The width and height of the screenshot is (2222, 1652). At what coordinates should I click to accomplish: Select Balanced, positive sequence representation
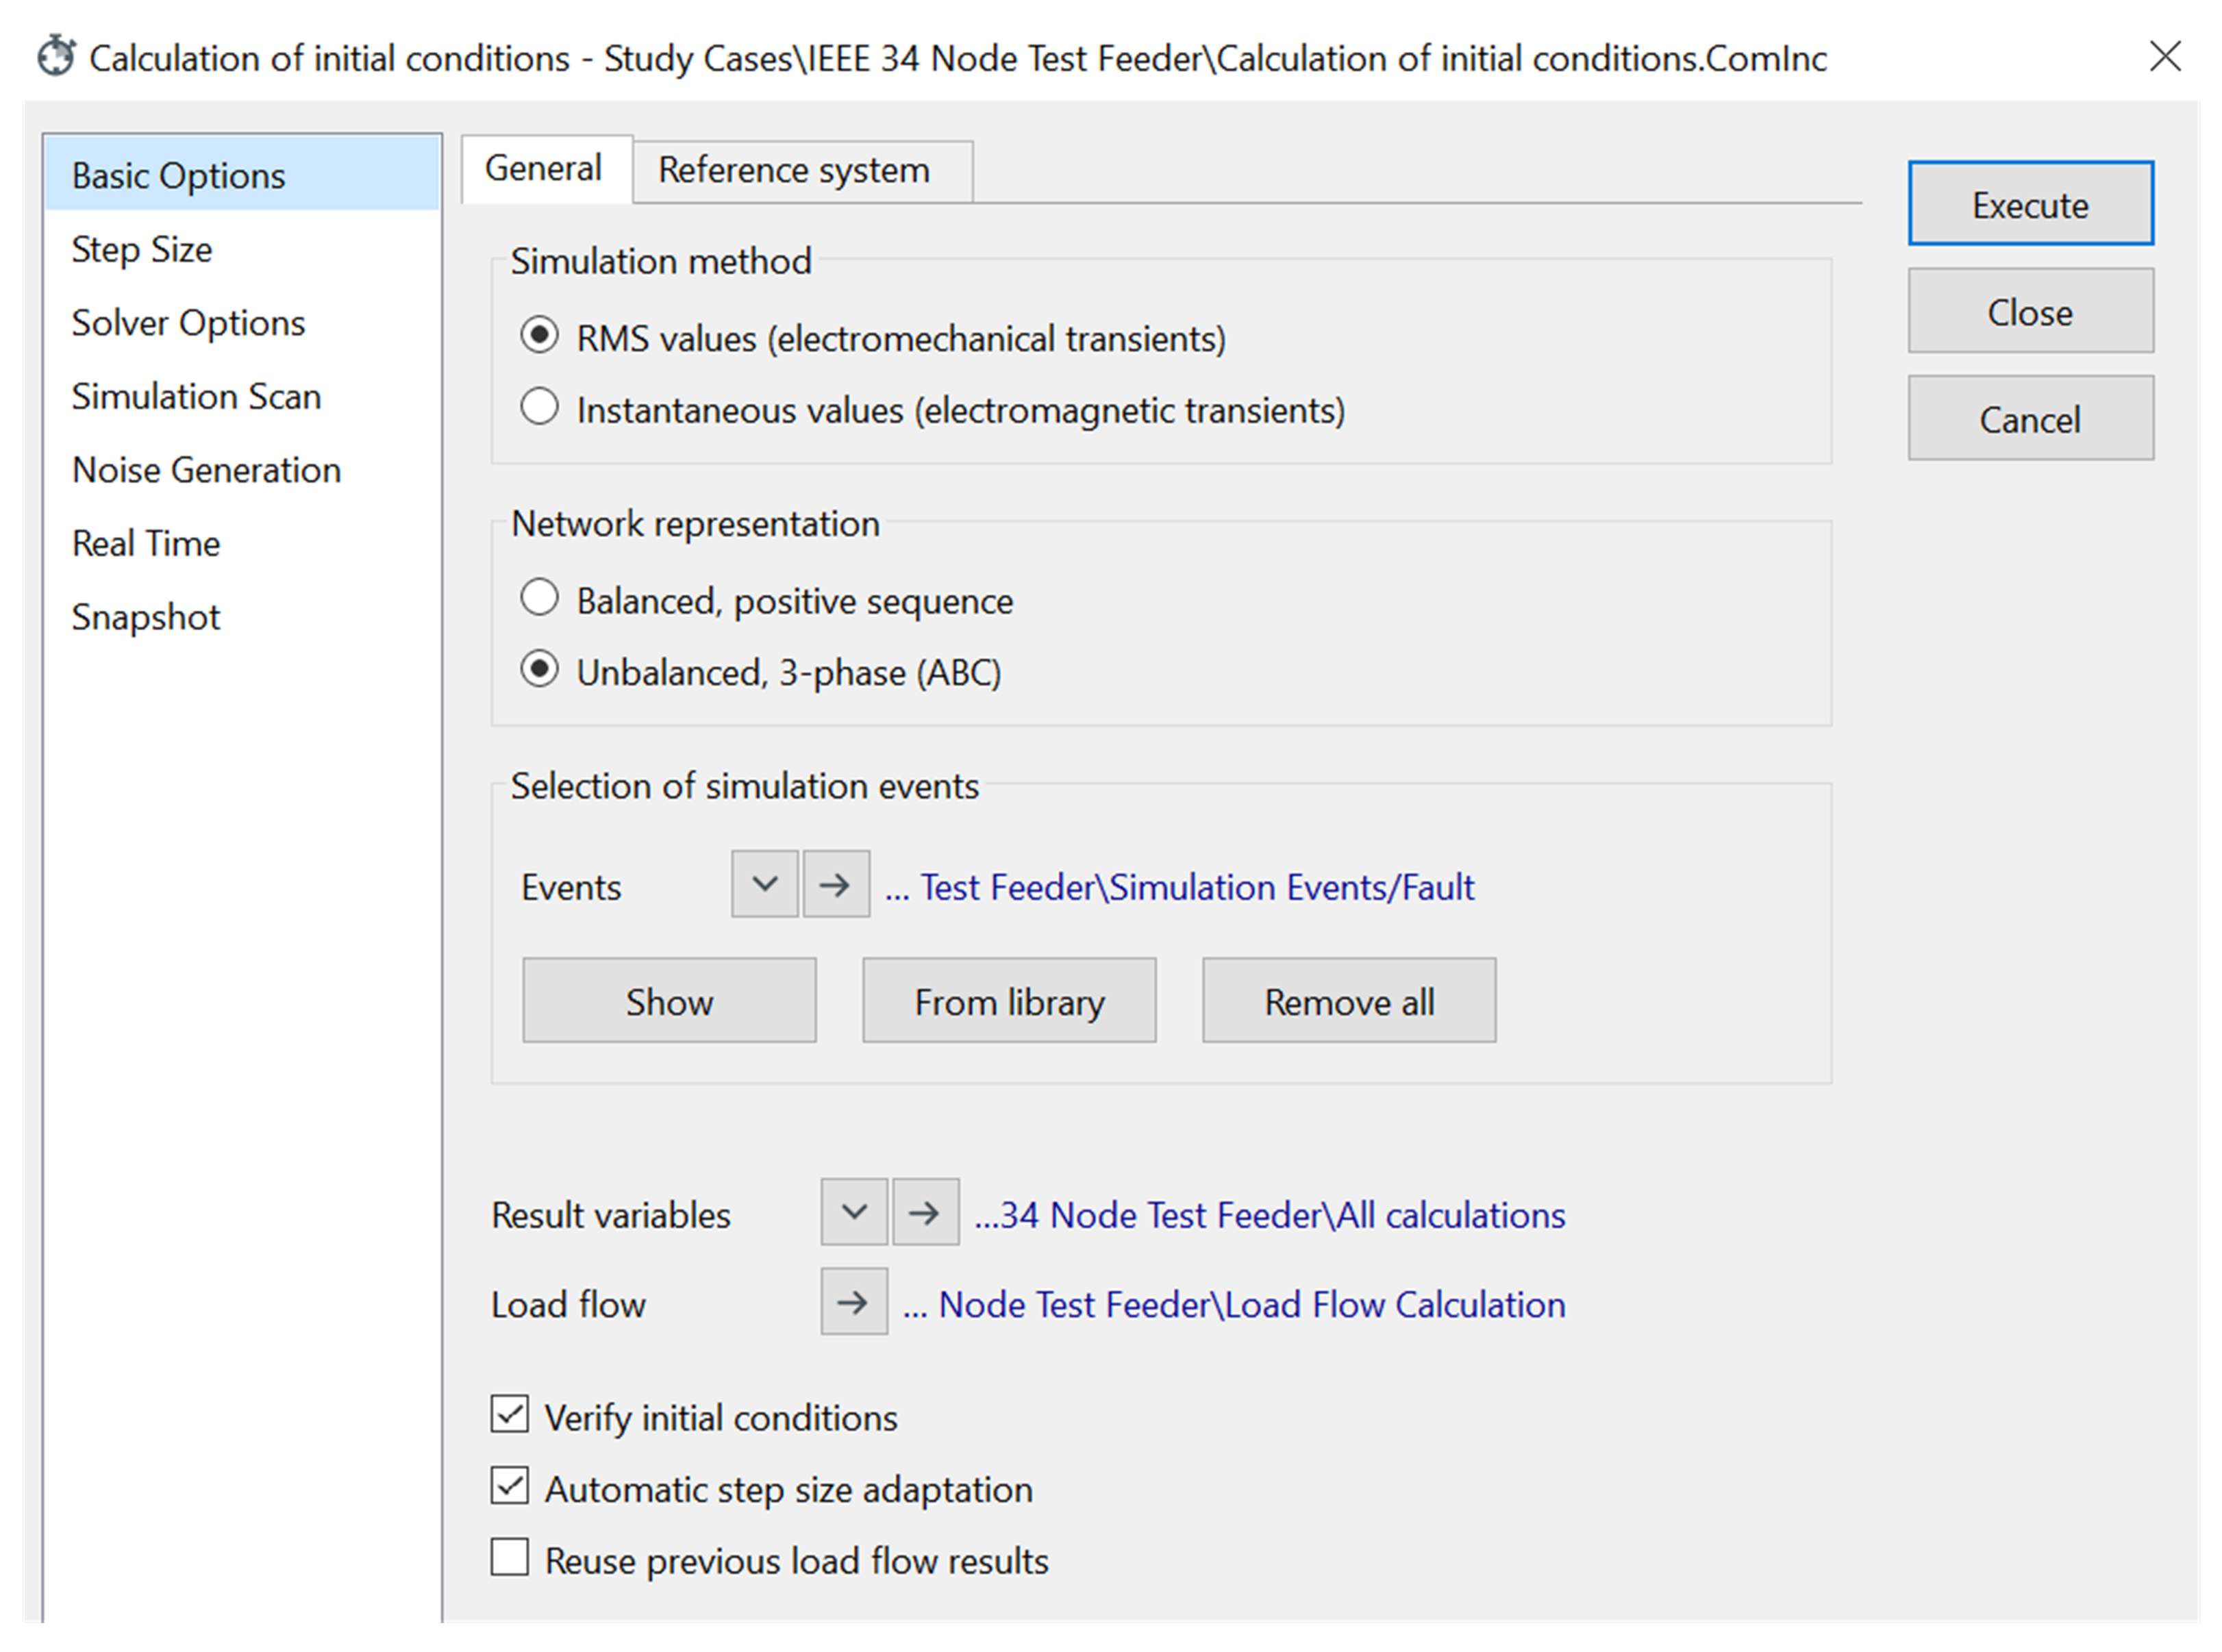pyautogui.click(x=539, y=598)
